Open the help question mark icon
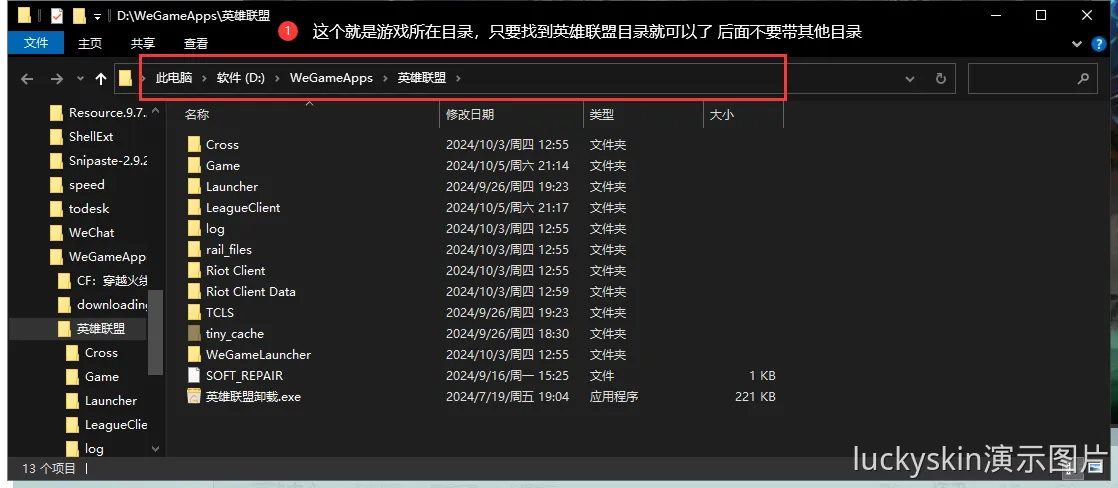Viewport: 1118px width, 488px height. pyautogui.click(x=1099, y=44)
